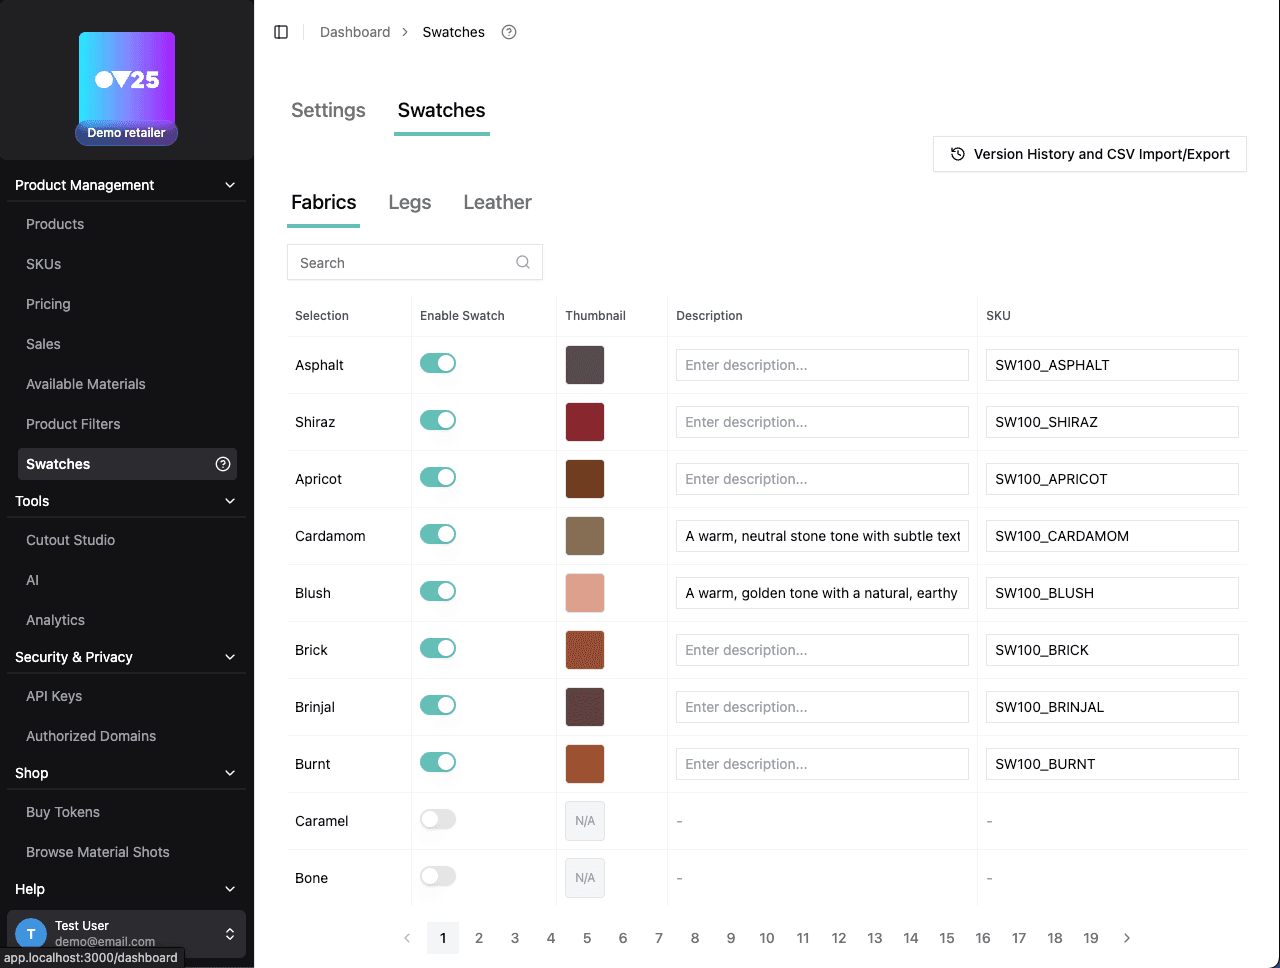Click the magnifier icon in Search box
Screen dimensions: 1280x968
523,262
